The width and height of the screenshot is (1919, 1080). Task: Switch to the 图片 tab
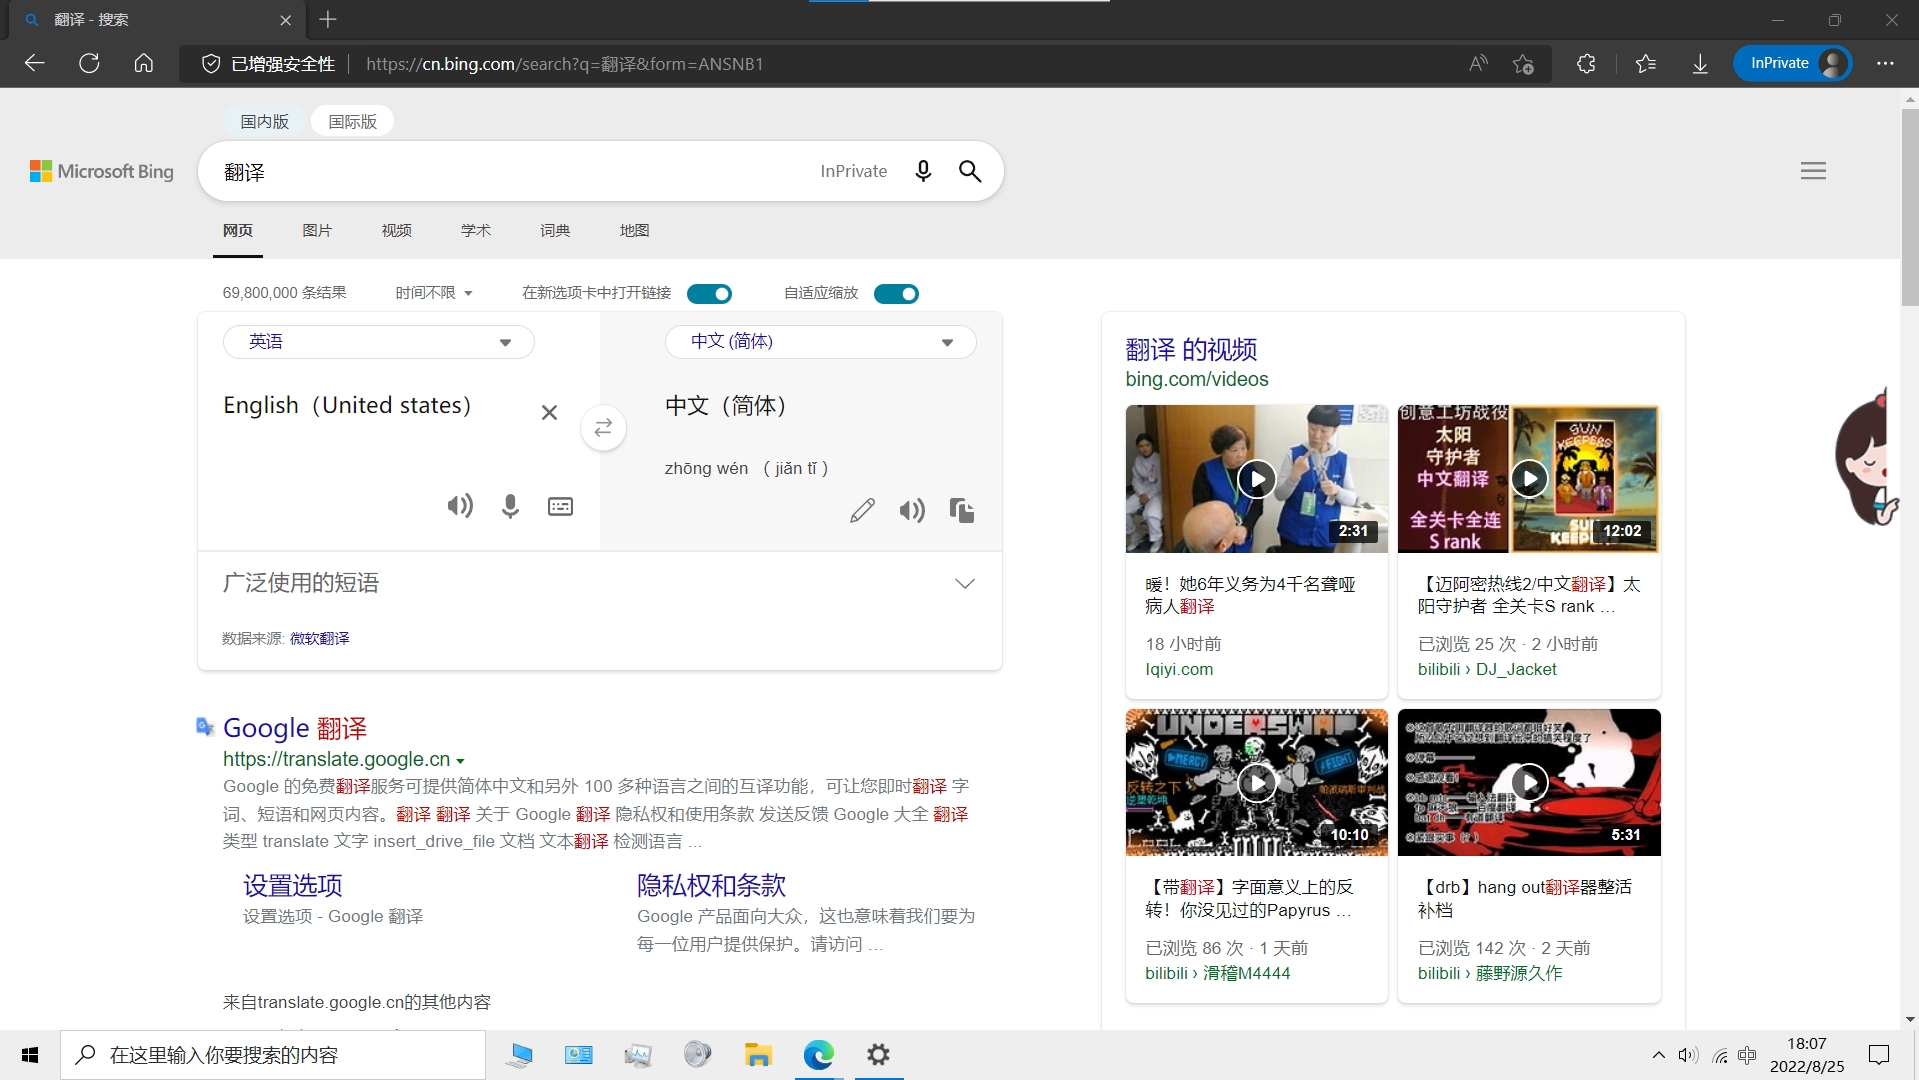click(317, 230)
